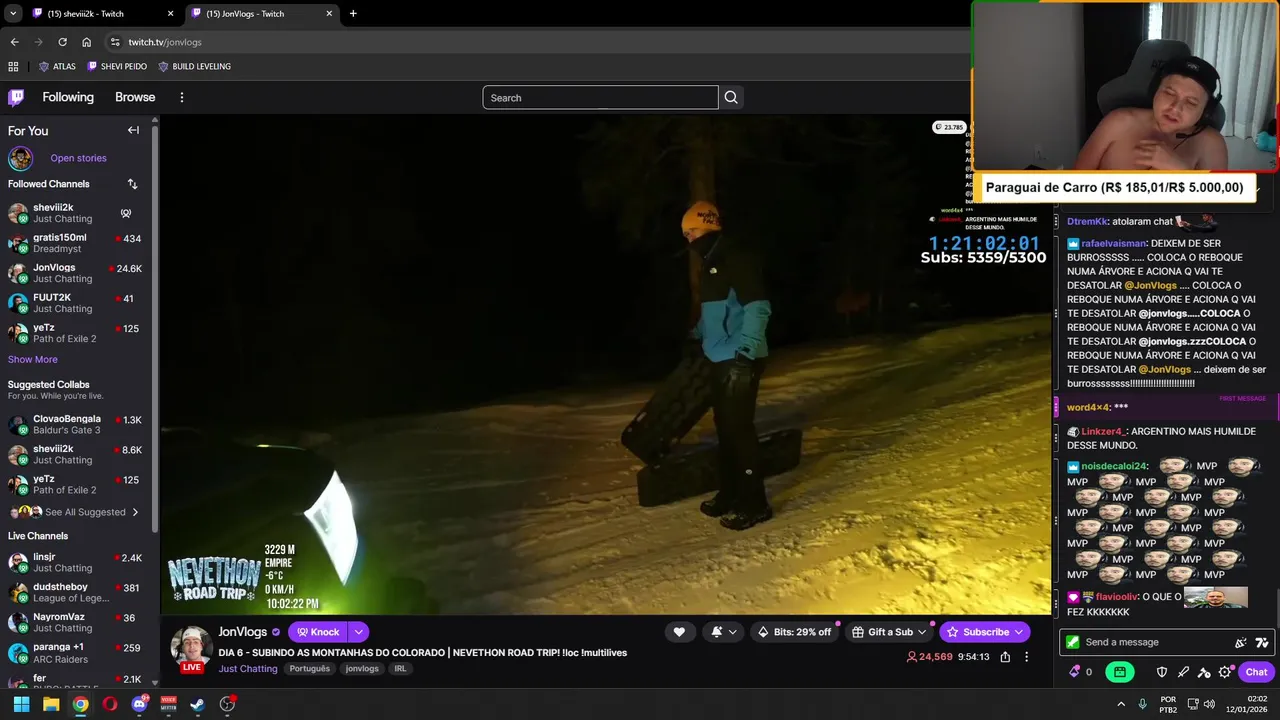This screenshot has height=720, width=1280.
Task: Click the twitch.tv/jonvlogs address bar
Action: [540, 42]
